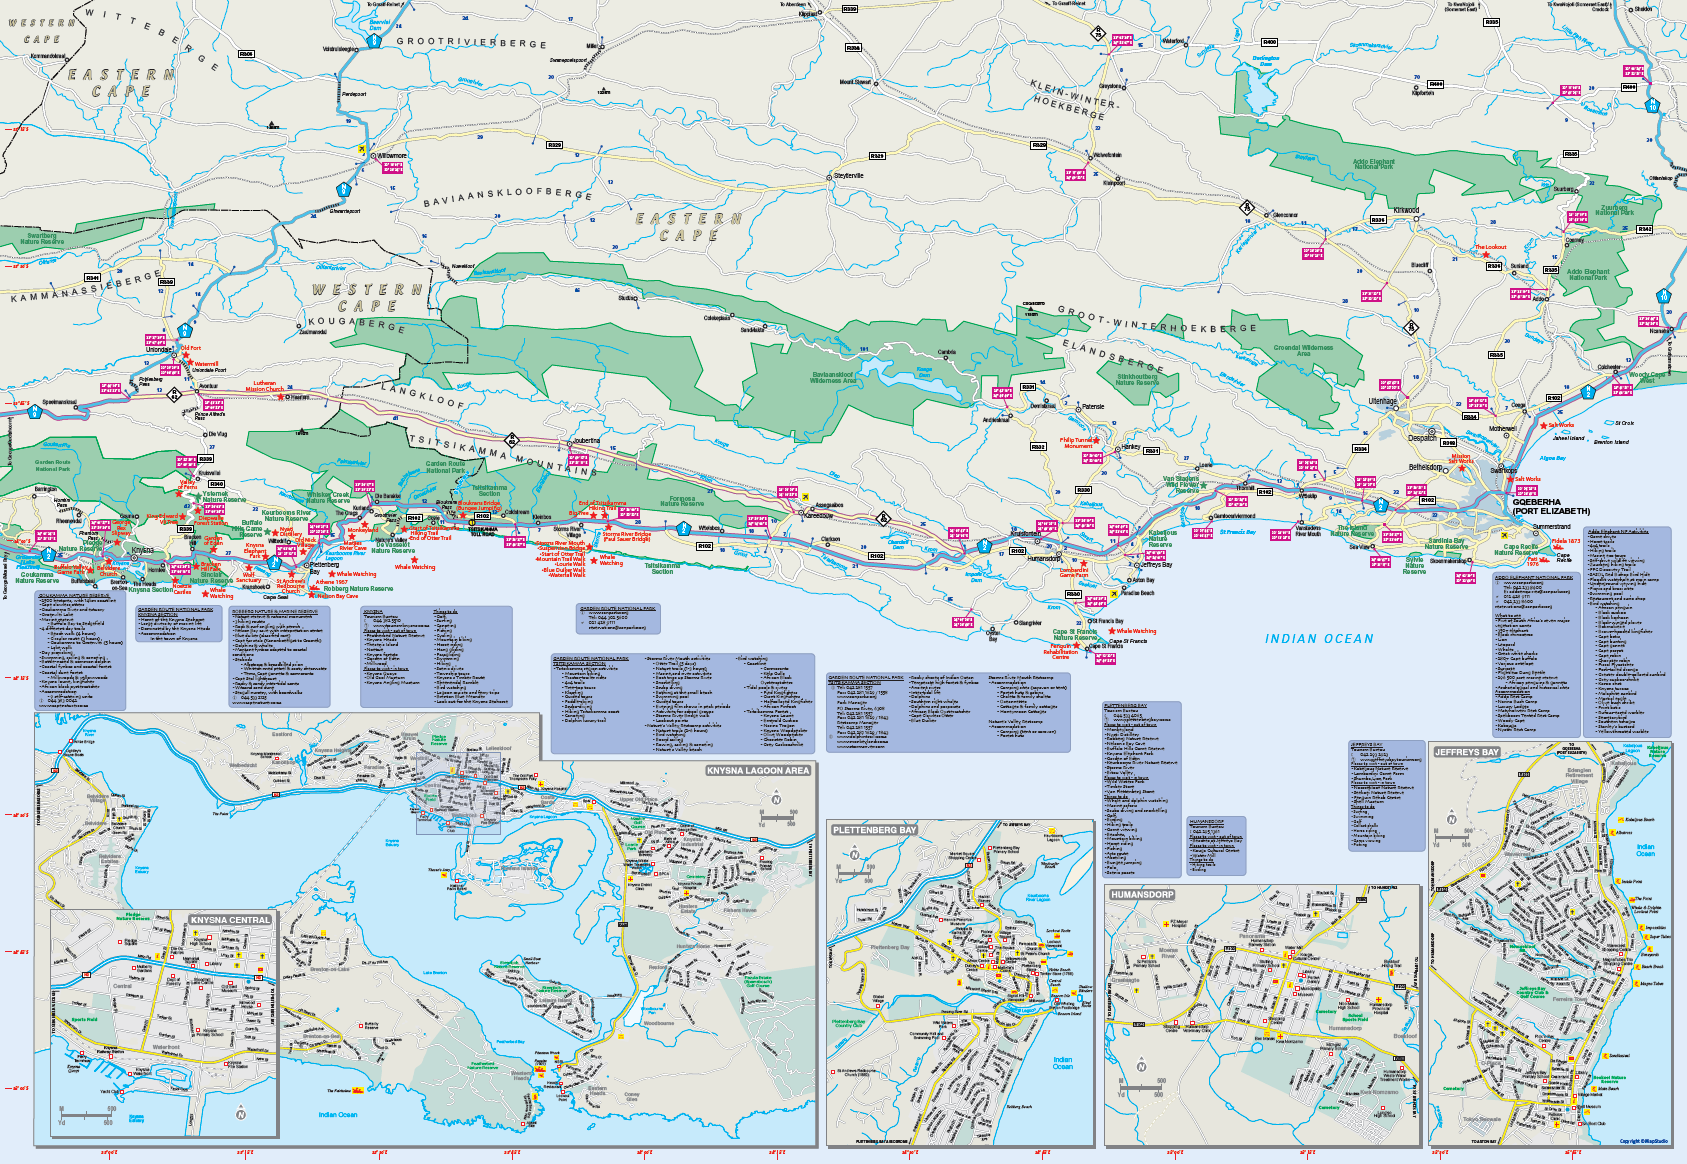This screenshot has height=1164, width=1687.
Task: Click the ELANDSBERGE label
Action: pyautogui.click(x=1113, y=355)
